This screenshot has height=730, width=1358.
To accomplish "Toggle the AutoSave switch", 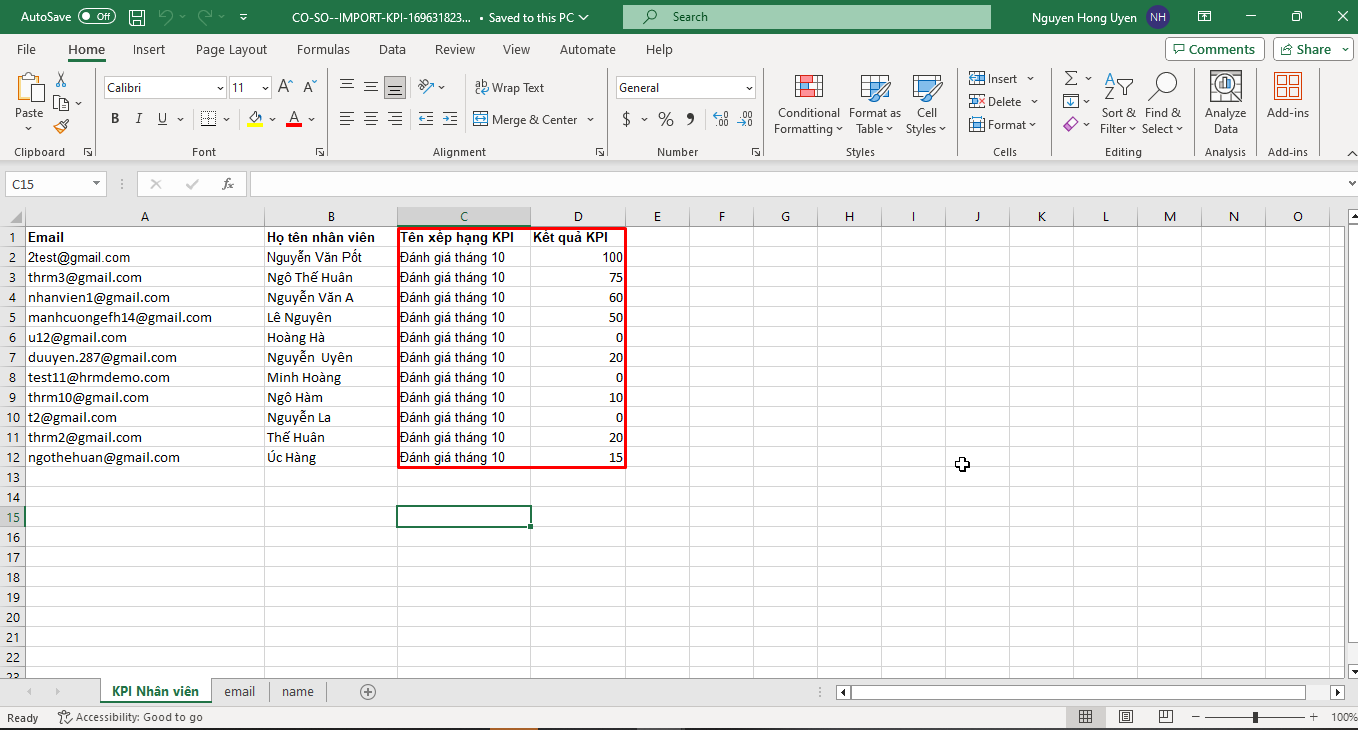I will coord(96,17).
